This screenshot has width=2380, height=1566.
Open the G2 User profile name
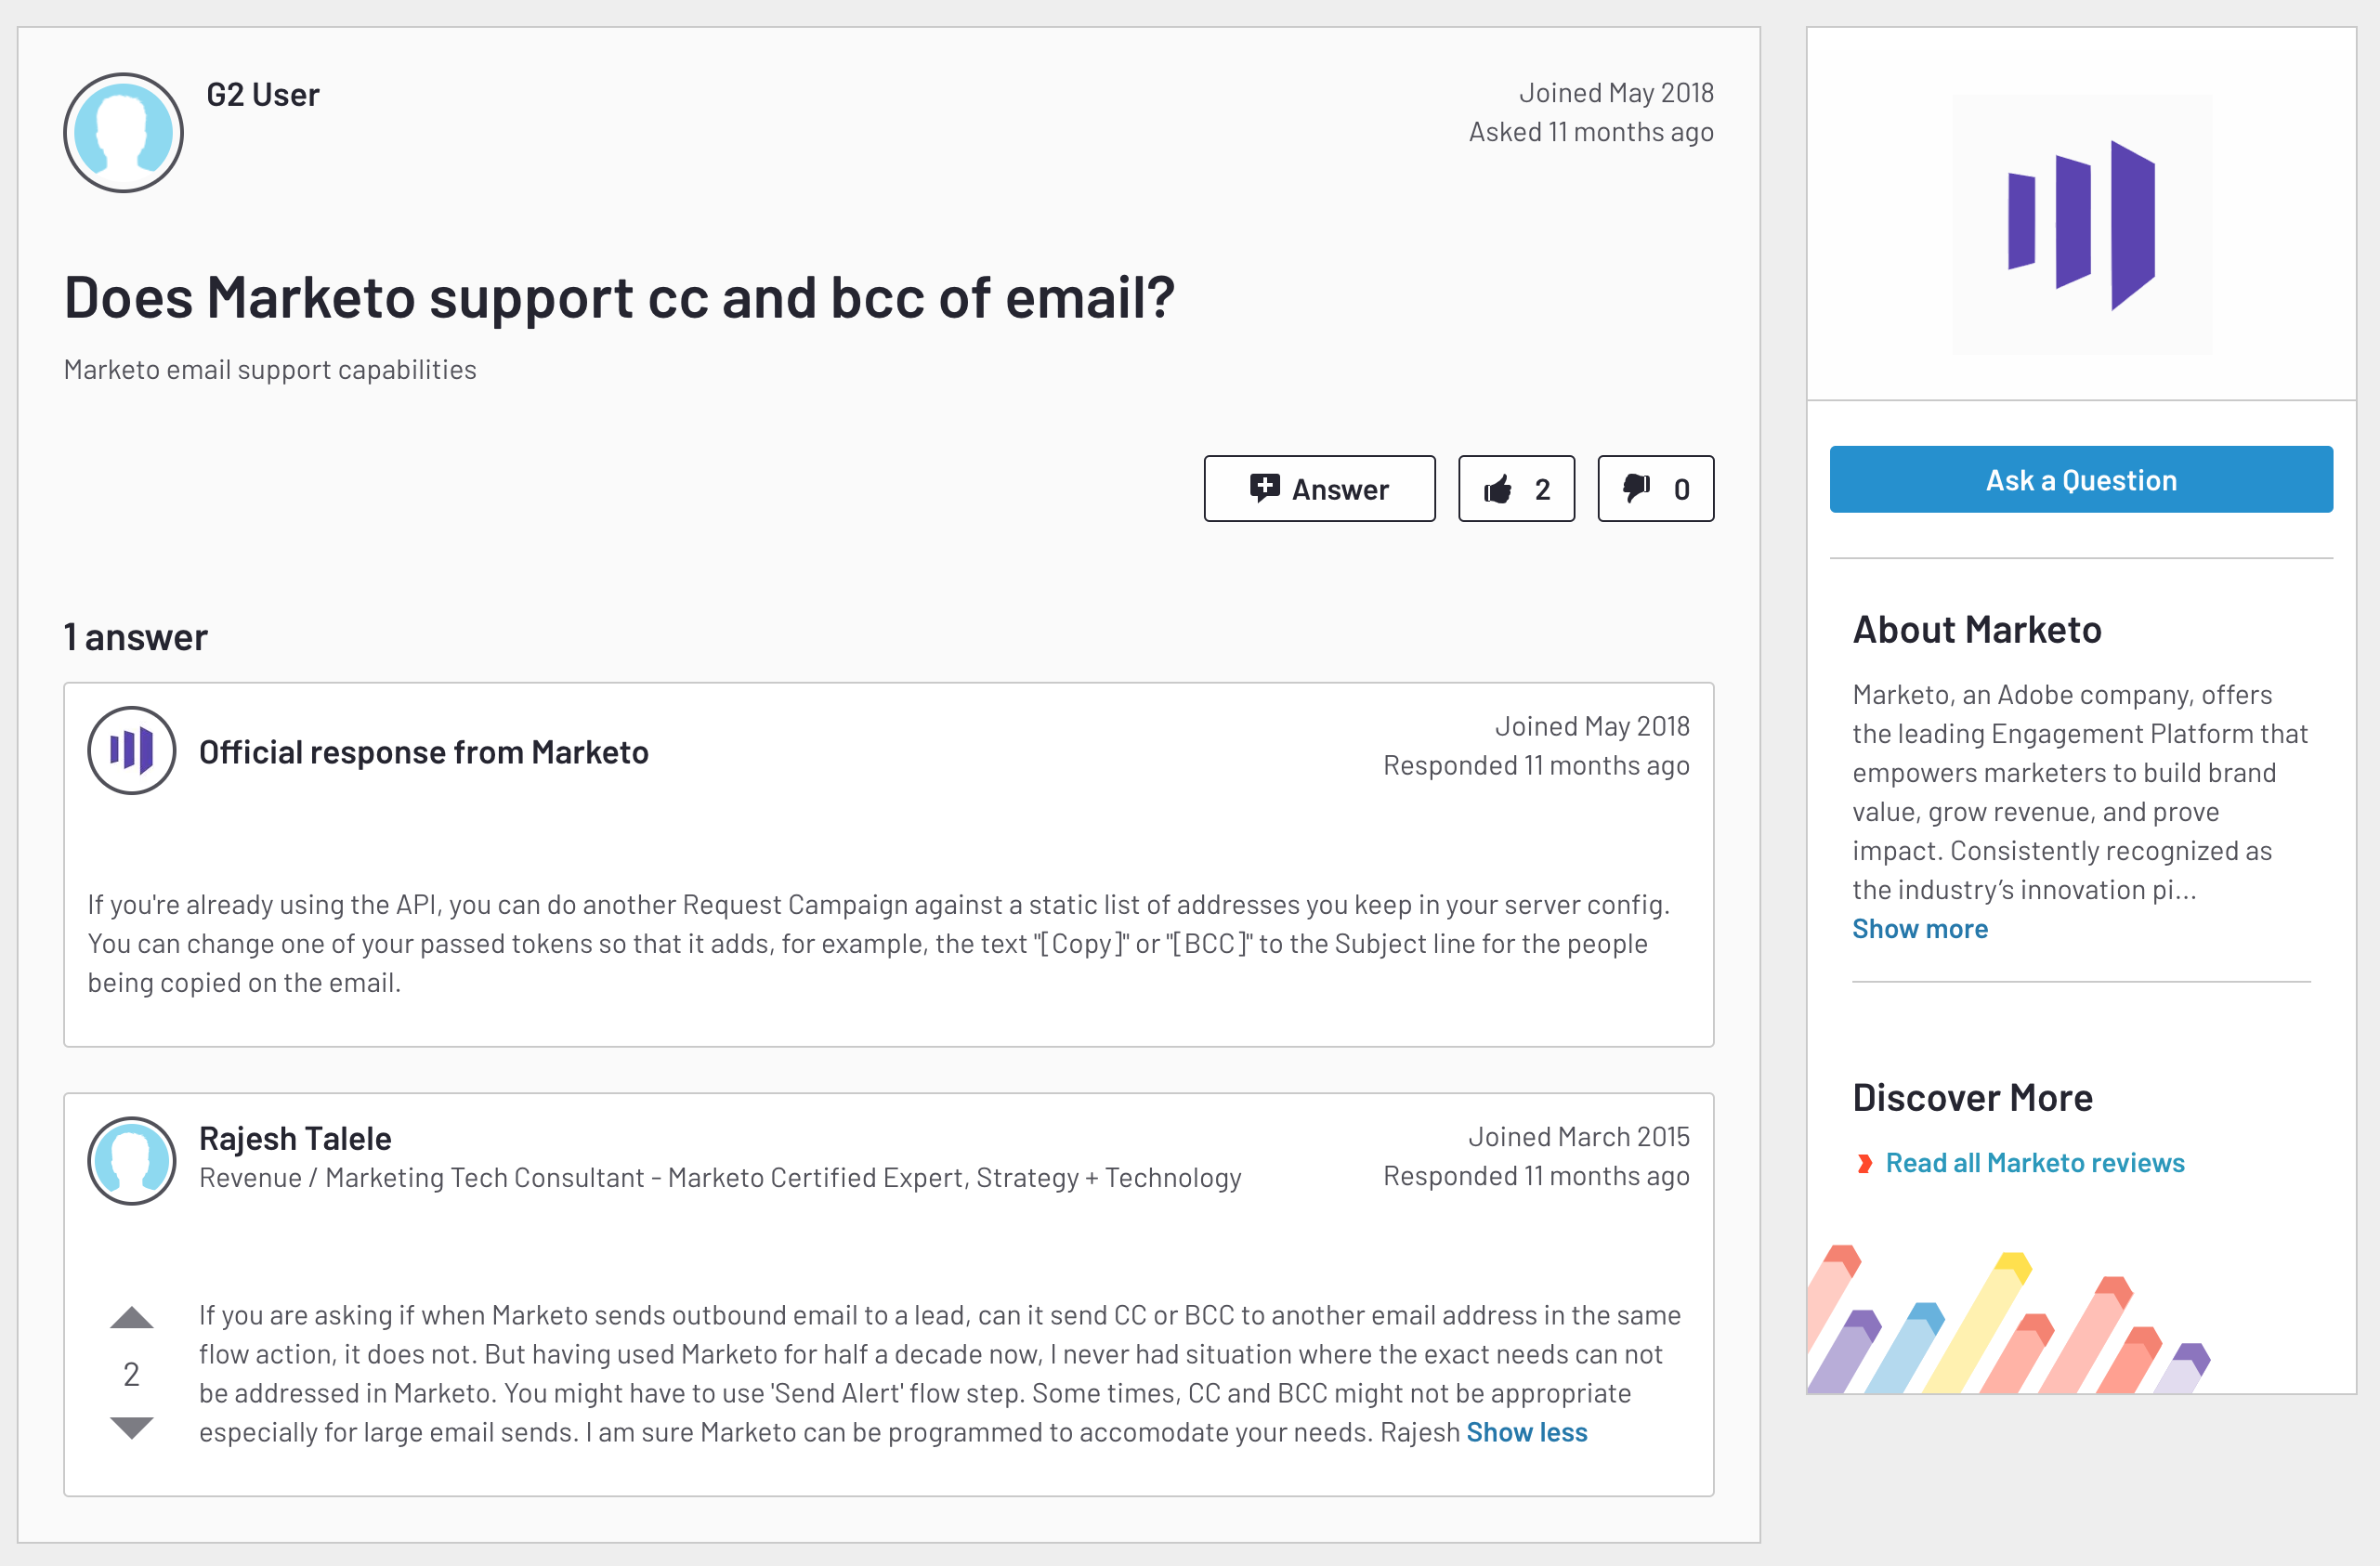[x=262, y=95]
